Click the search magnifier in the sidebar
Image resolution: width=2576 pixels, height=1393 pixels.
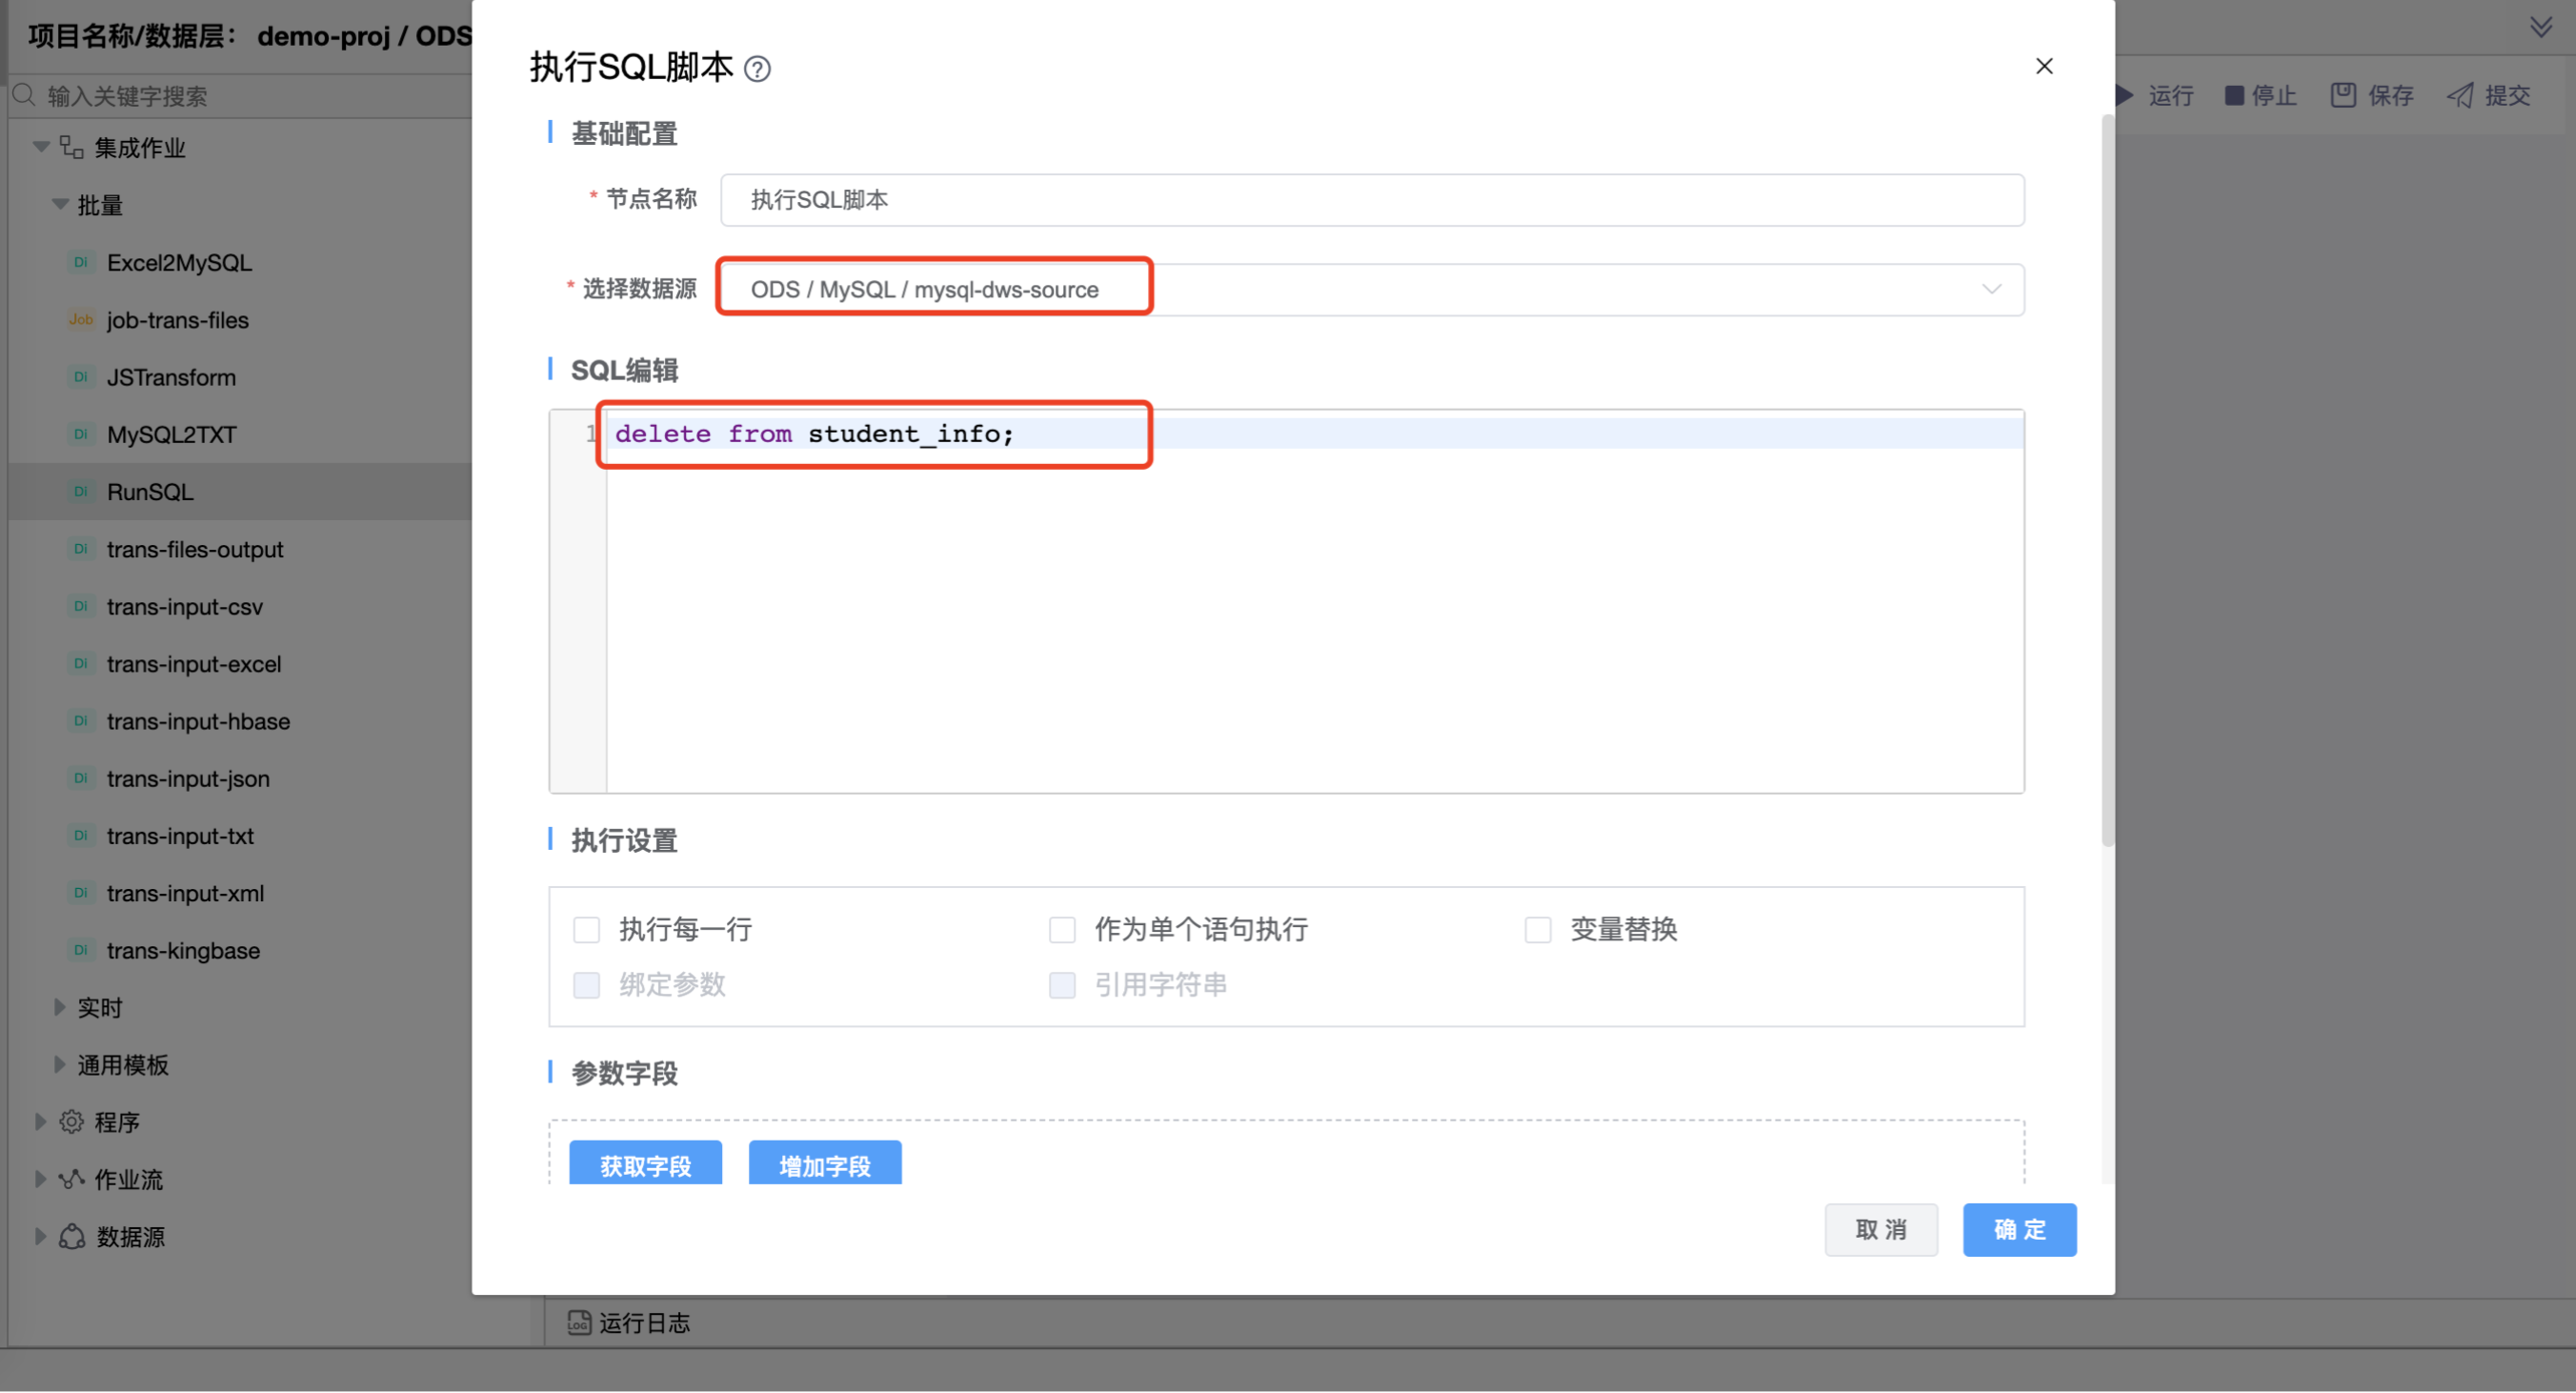[24, 95]
